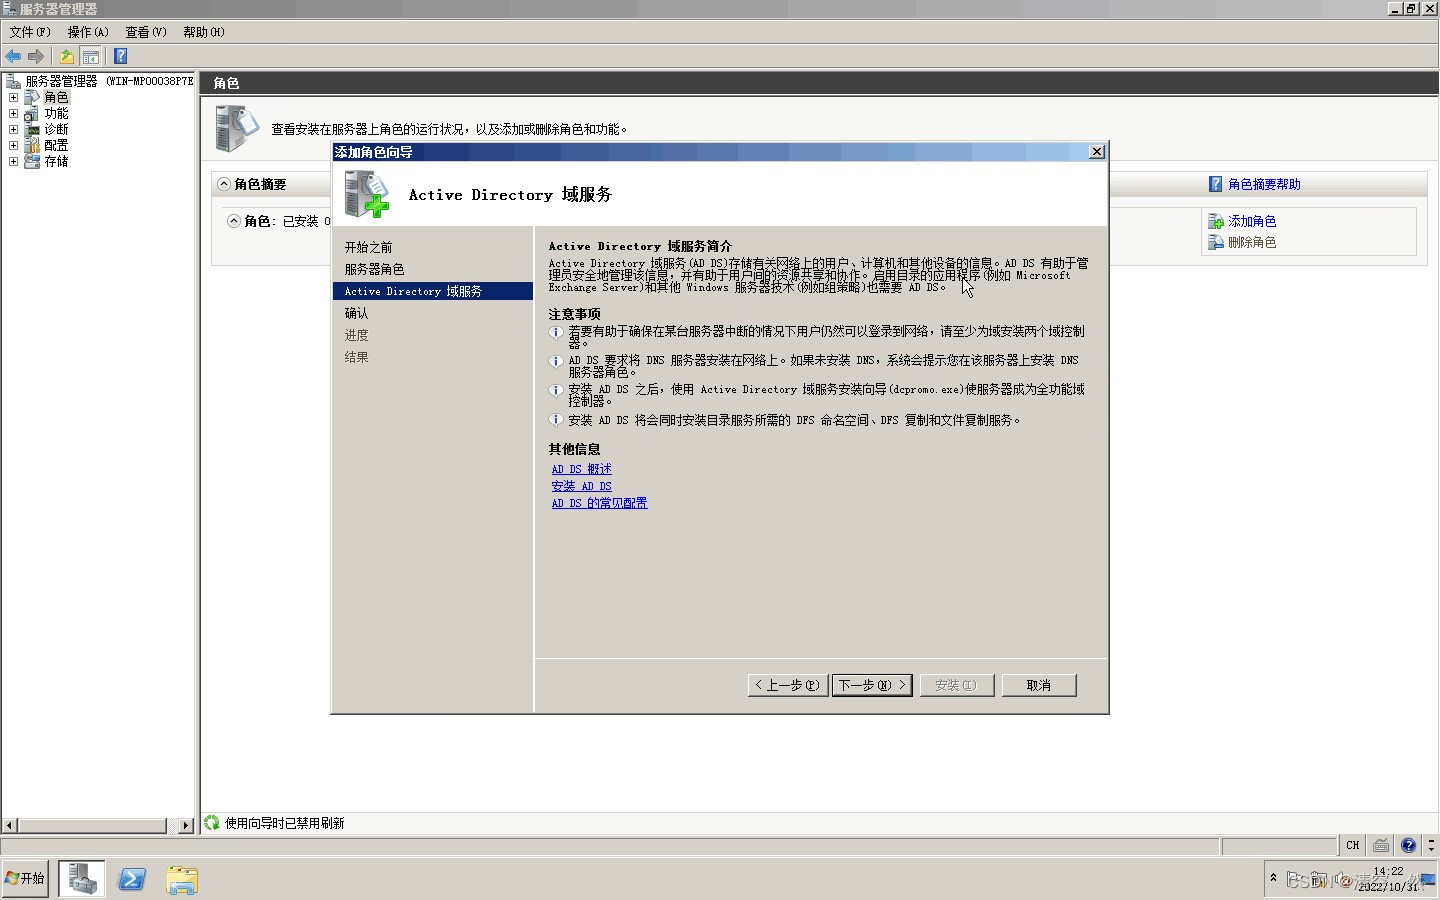Click the 使用向导时已禁用刷新 status text
Image resolution: width=1440 pixels, height=900 pixels.
[285, 823]
